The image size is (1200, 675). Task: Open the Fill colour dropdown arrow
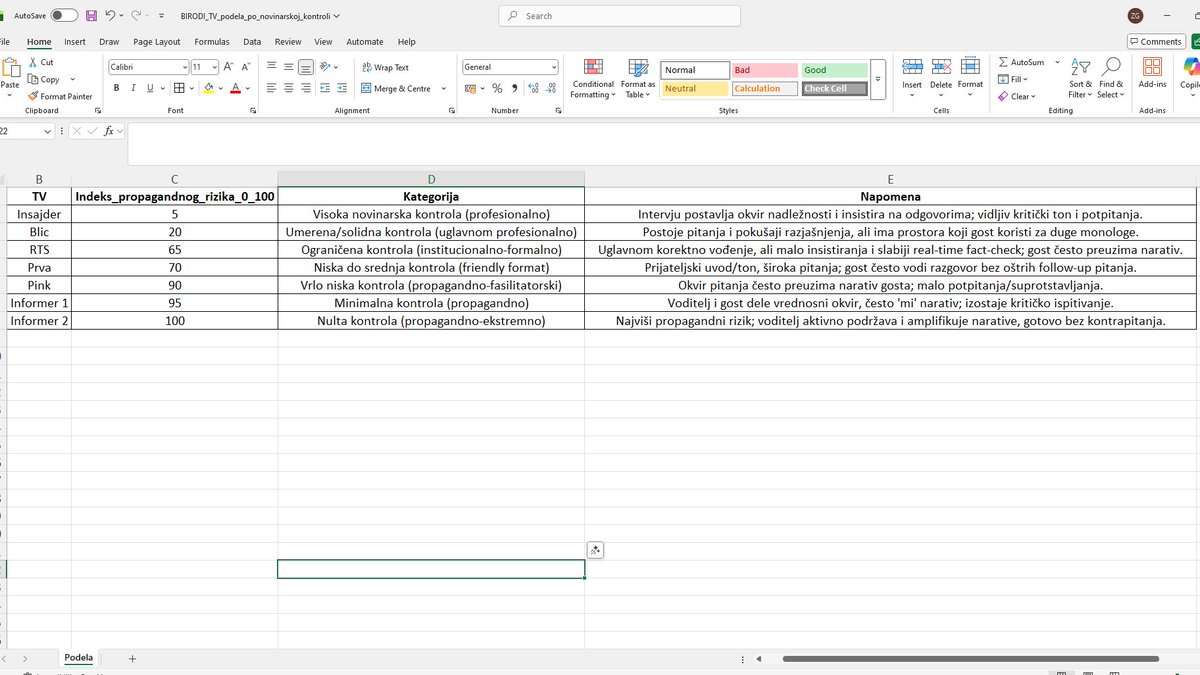click(x=220, y=88)
